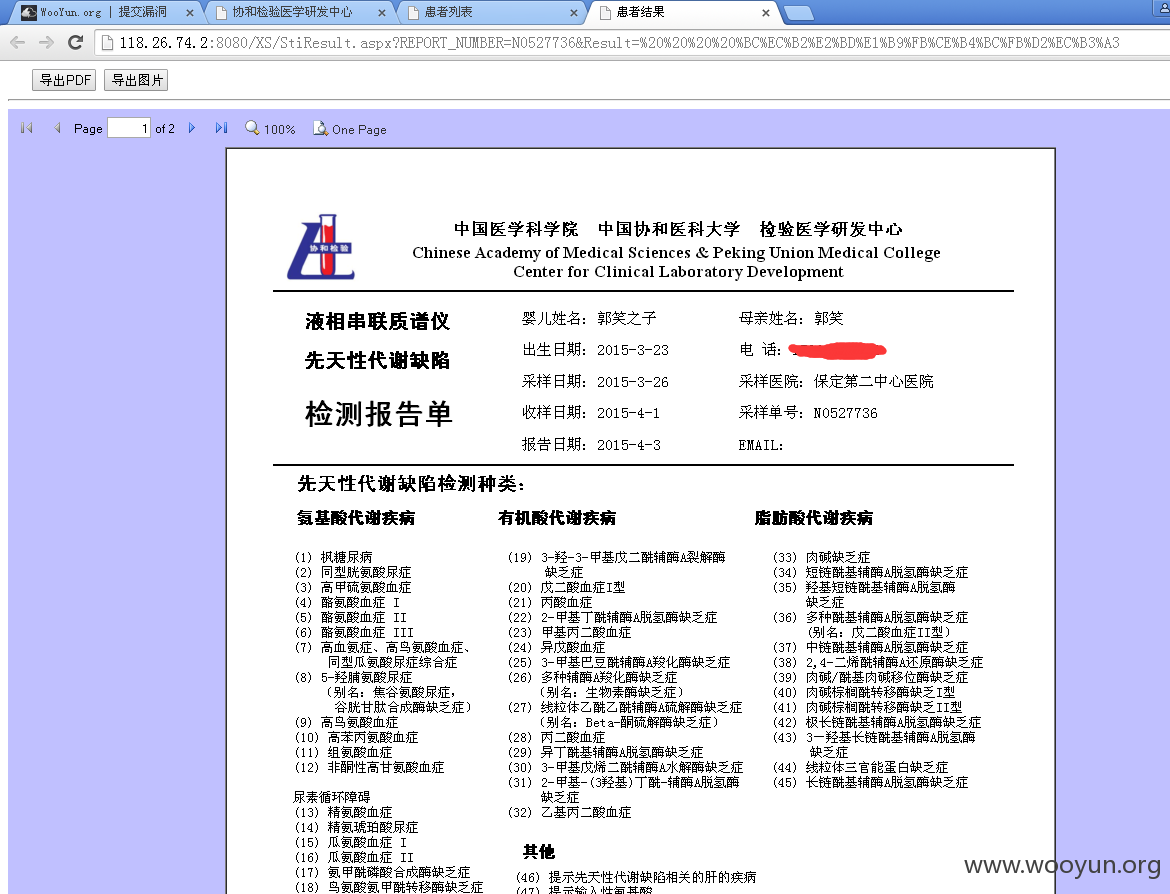Click the WooYun tab favicon
The height and width of the screenshot is (894, 1170).
click(x=29, y=12)
